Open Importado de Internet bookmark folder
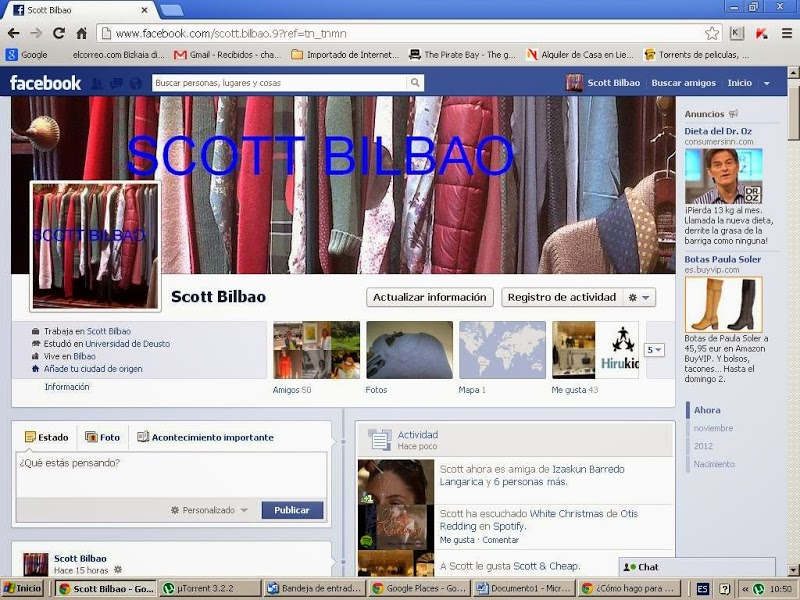The width and height of the screenshot is (800, 600). pos(345,55)
